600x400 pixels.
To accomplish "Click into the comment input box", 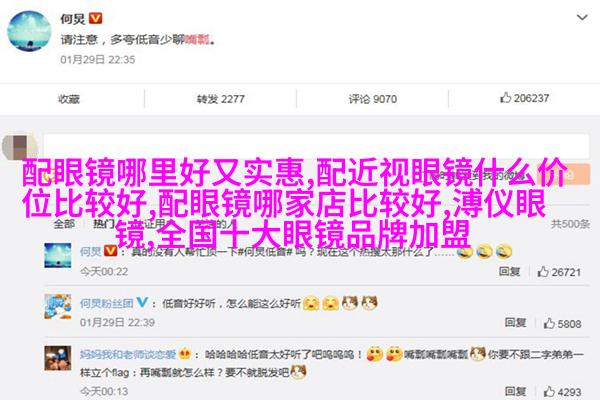I will click(316, 146).
